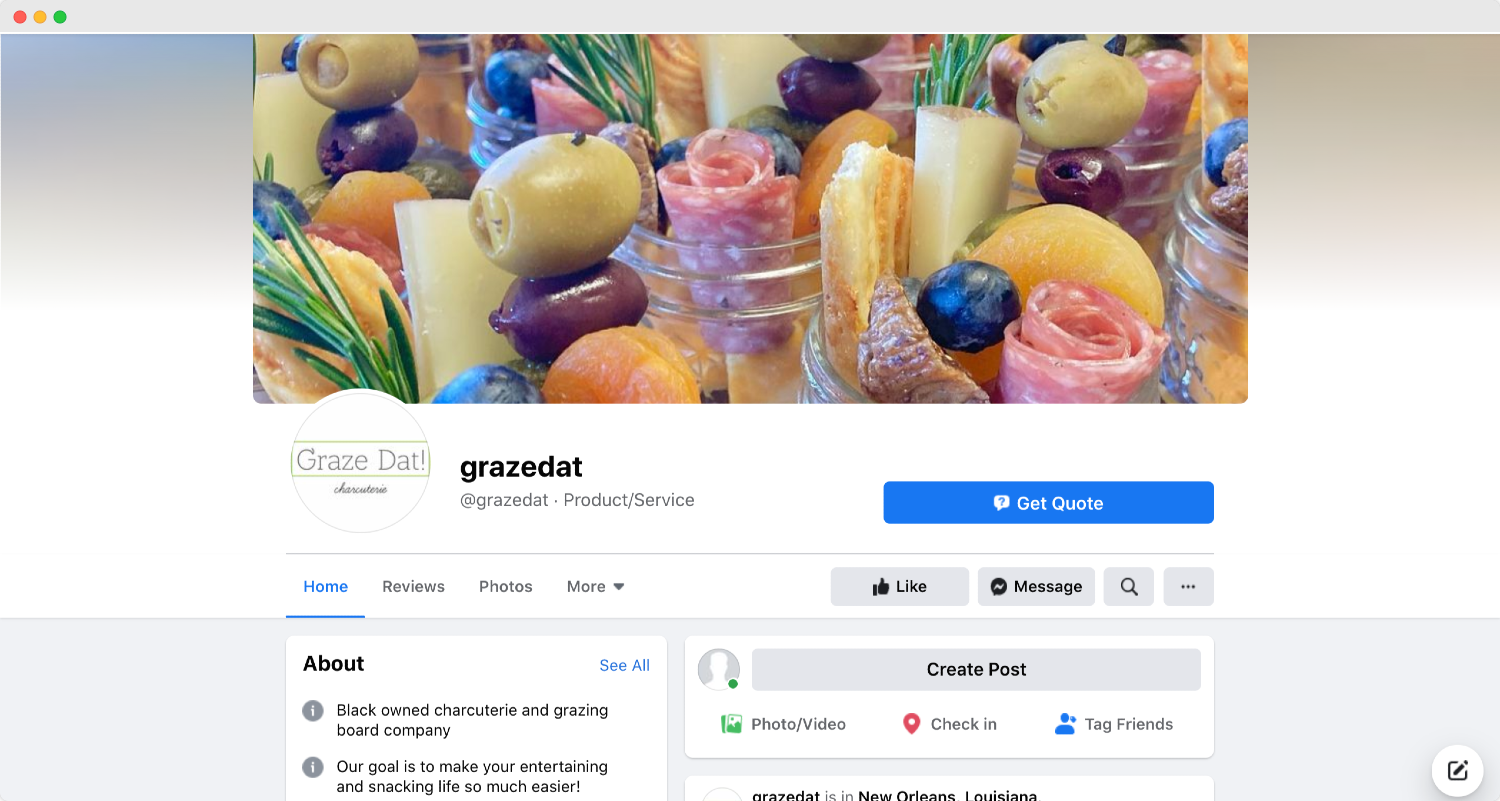The width and height of the screenshot is (1500, 801).
Task: Select the Home tab
Action: pos(325,587)
